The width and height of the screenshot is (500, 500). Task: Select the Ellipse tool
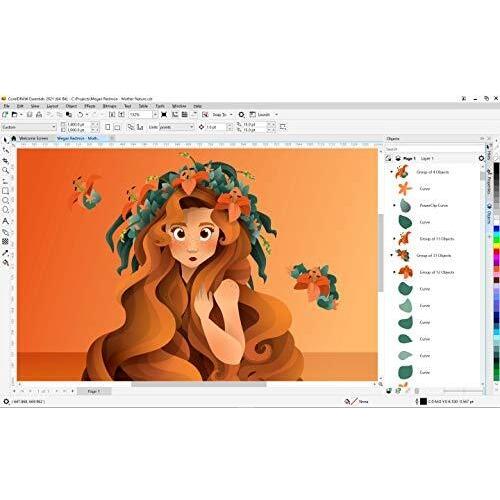coord(6,200)
